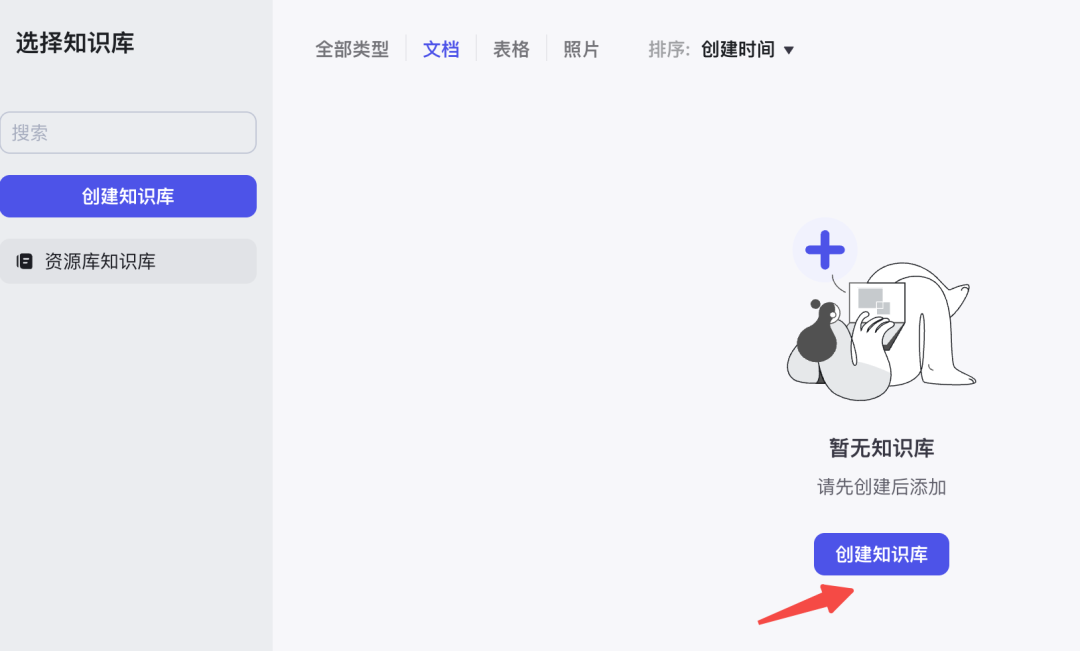Screen dimensions: 1080x651
Task: Click the 创建知识库 button below the illustration
Action: (x=882, y=554)
